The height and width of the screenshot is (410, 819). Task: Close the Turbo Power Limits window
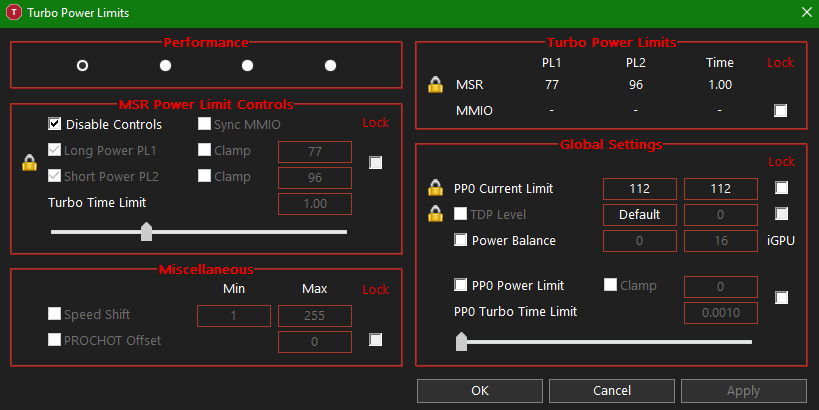tap(806, 13)
